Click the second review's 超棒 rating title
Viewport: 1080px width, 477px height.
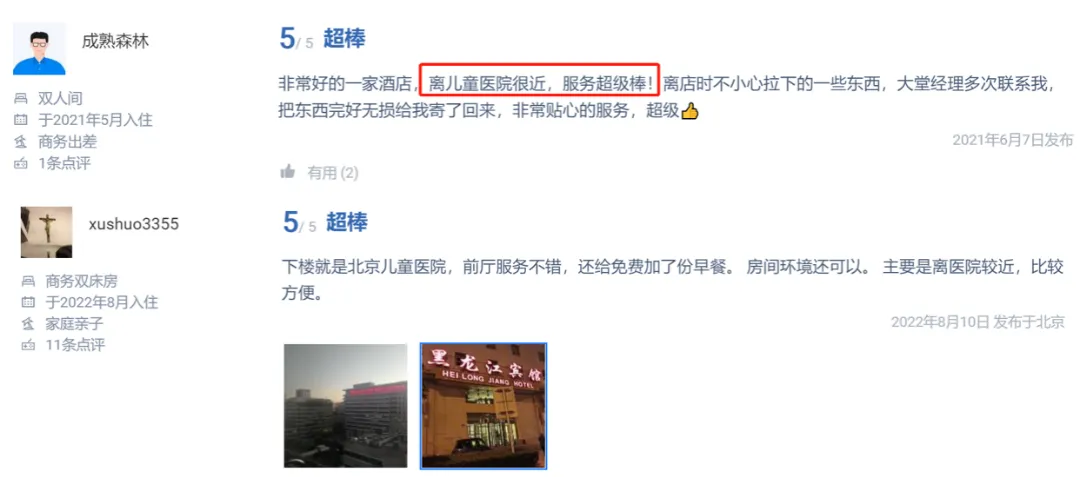click(346, 222)
